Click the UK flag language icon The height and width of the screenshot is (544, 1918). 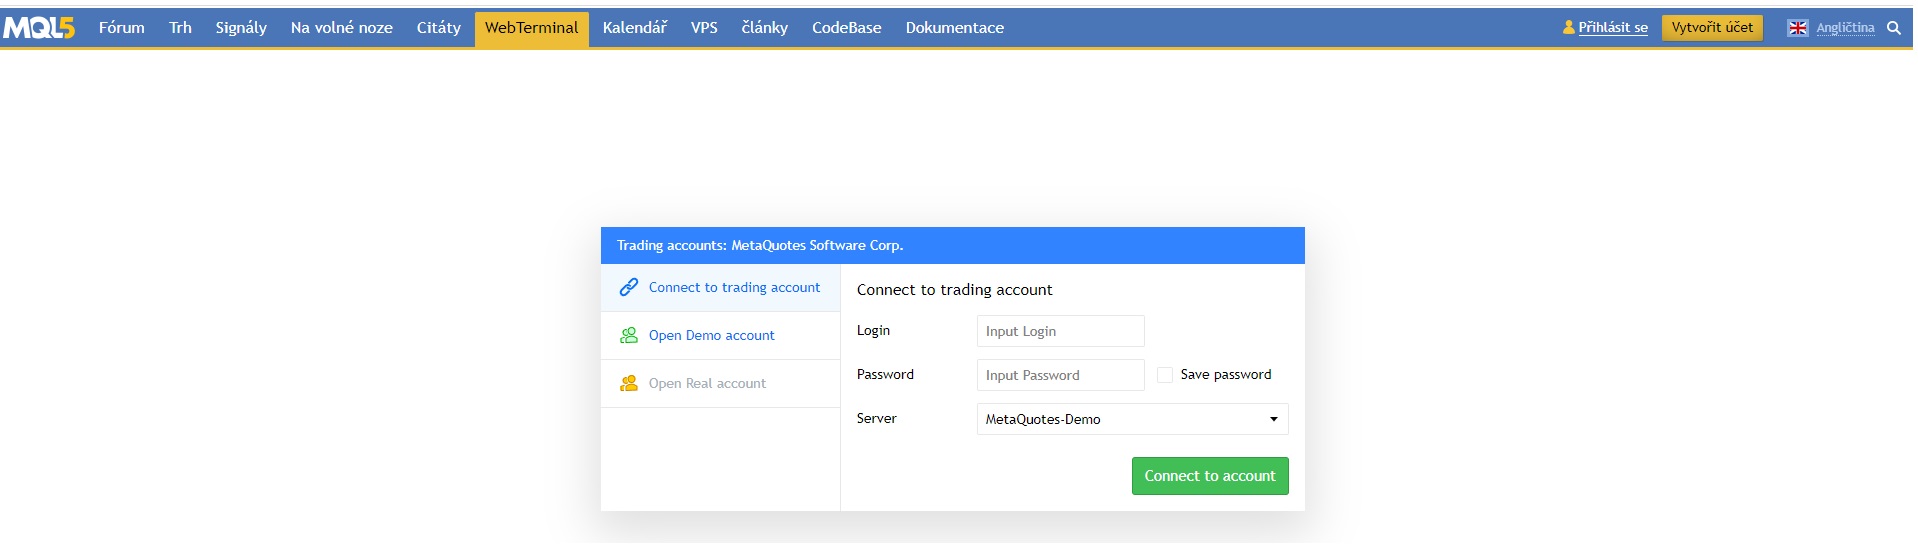[x=1797, y=28]
